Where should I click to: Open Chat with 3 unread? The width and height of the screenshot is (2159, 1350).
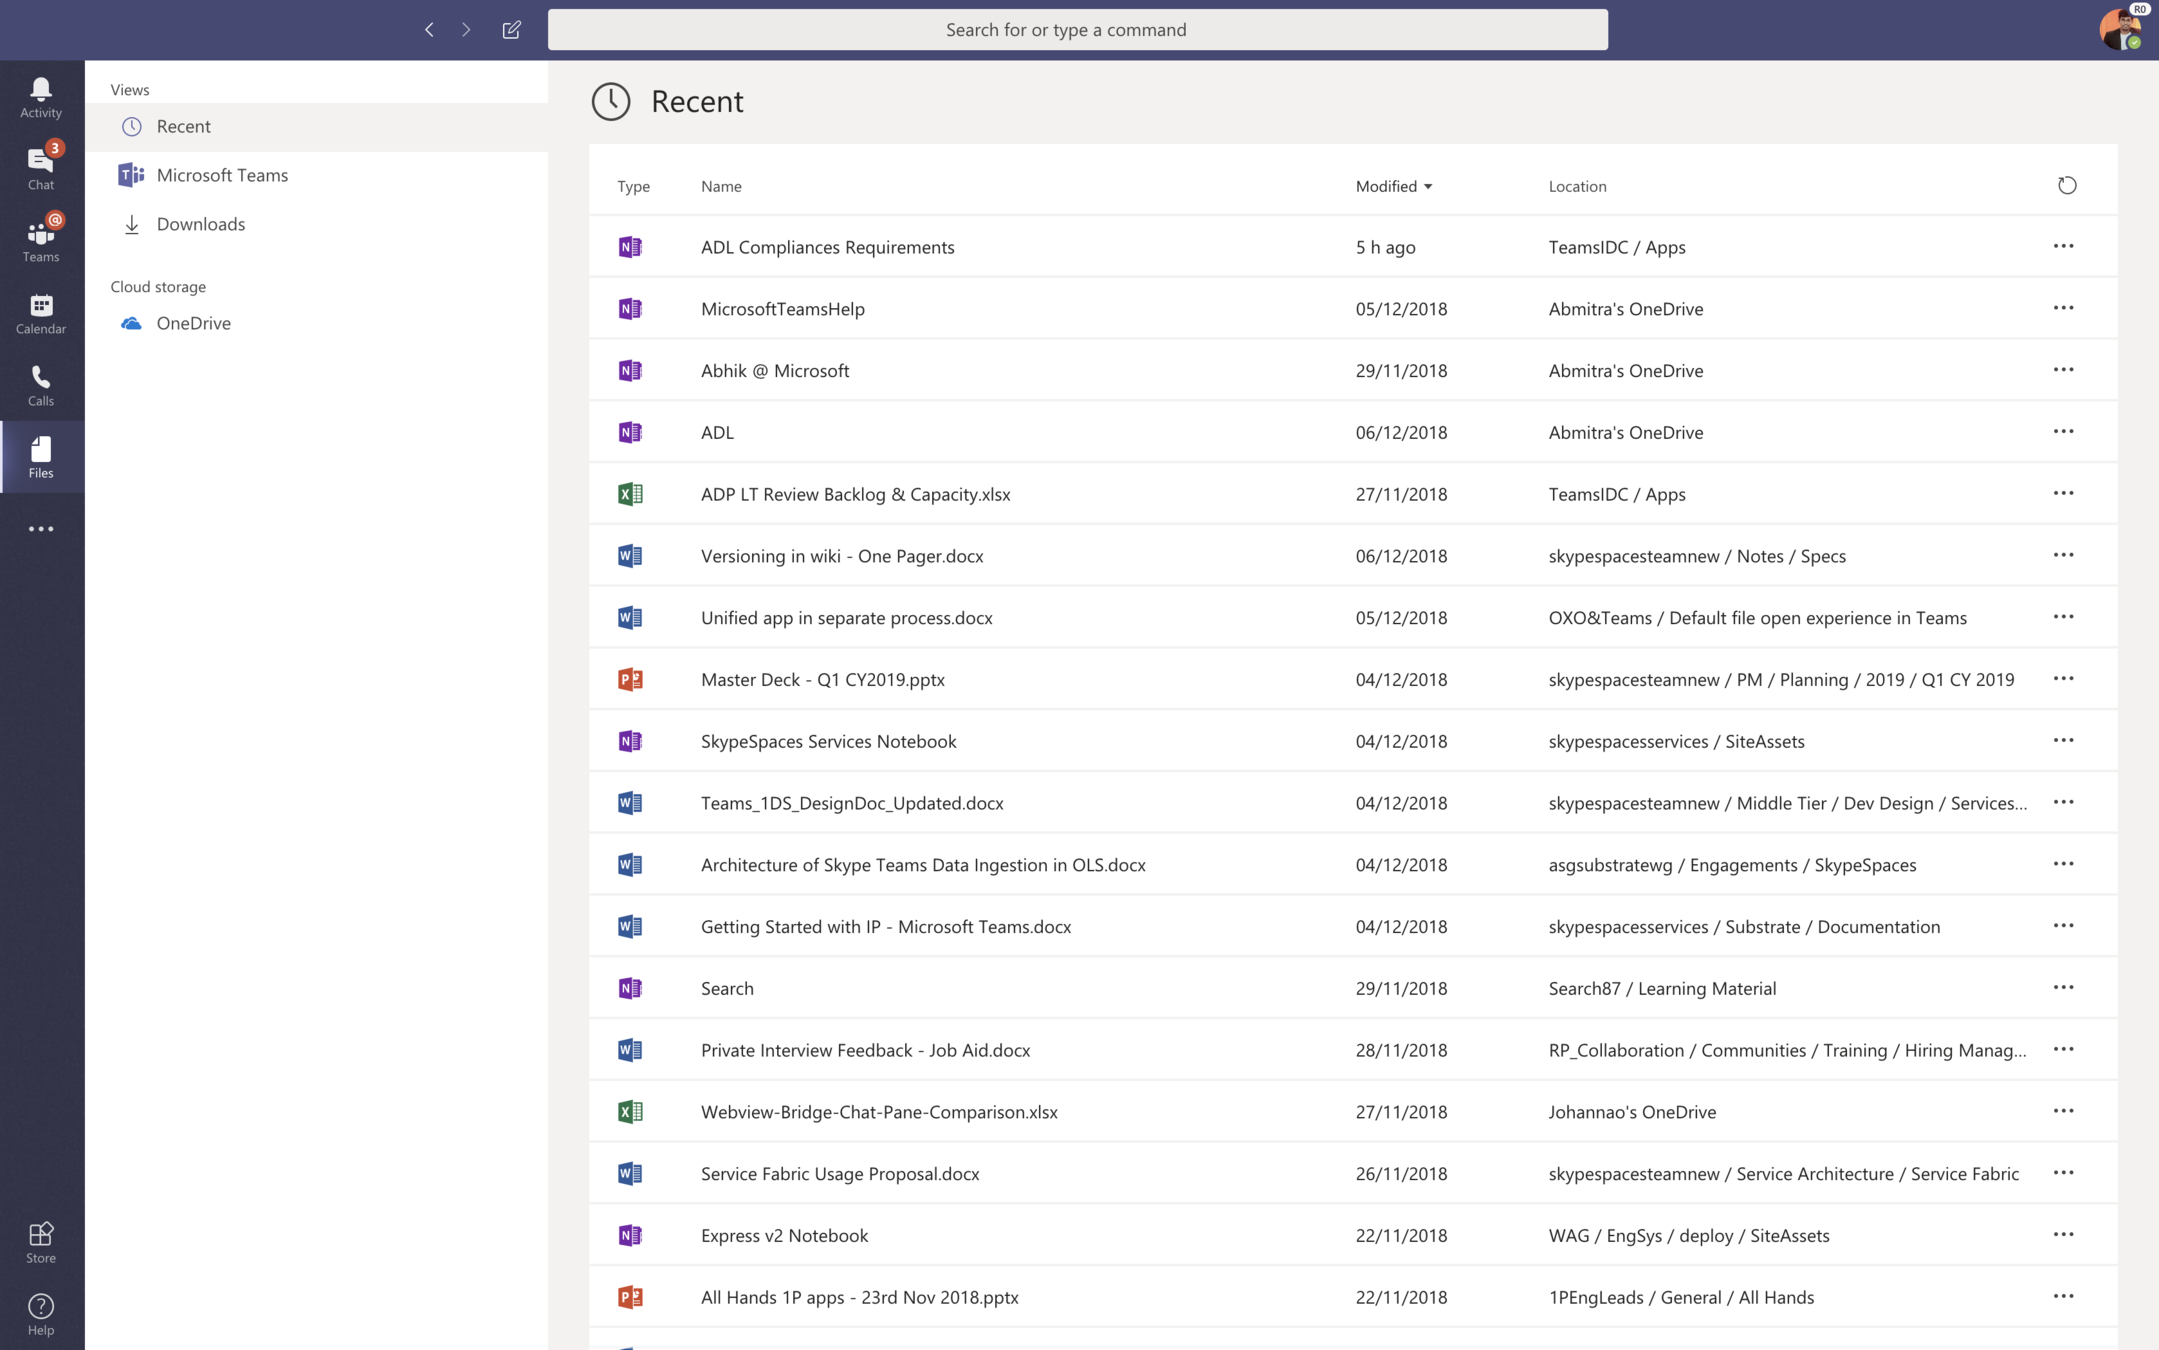41,167
